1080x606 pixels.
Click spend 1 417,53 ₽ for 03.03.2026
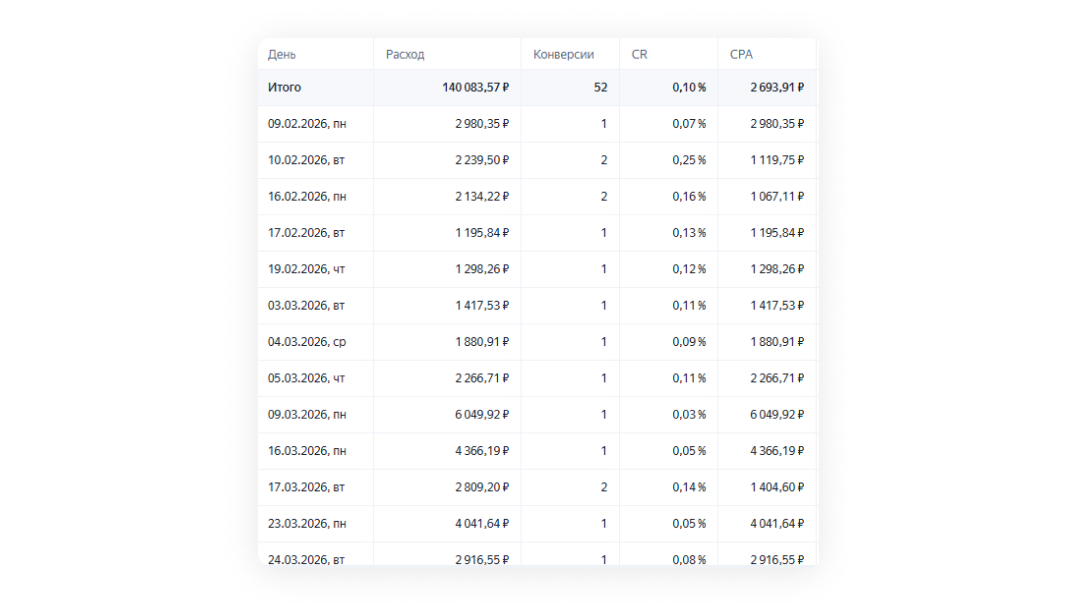(482, 306)
